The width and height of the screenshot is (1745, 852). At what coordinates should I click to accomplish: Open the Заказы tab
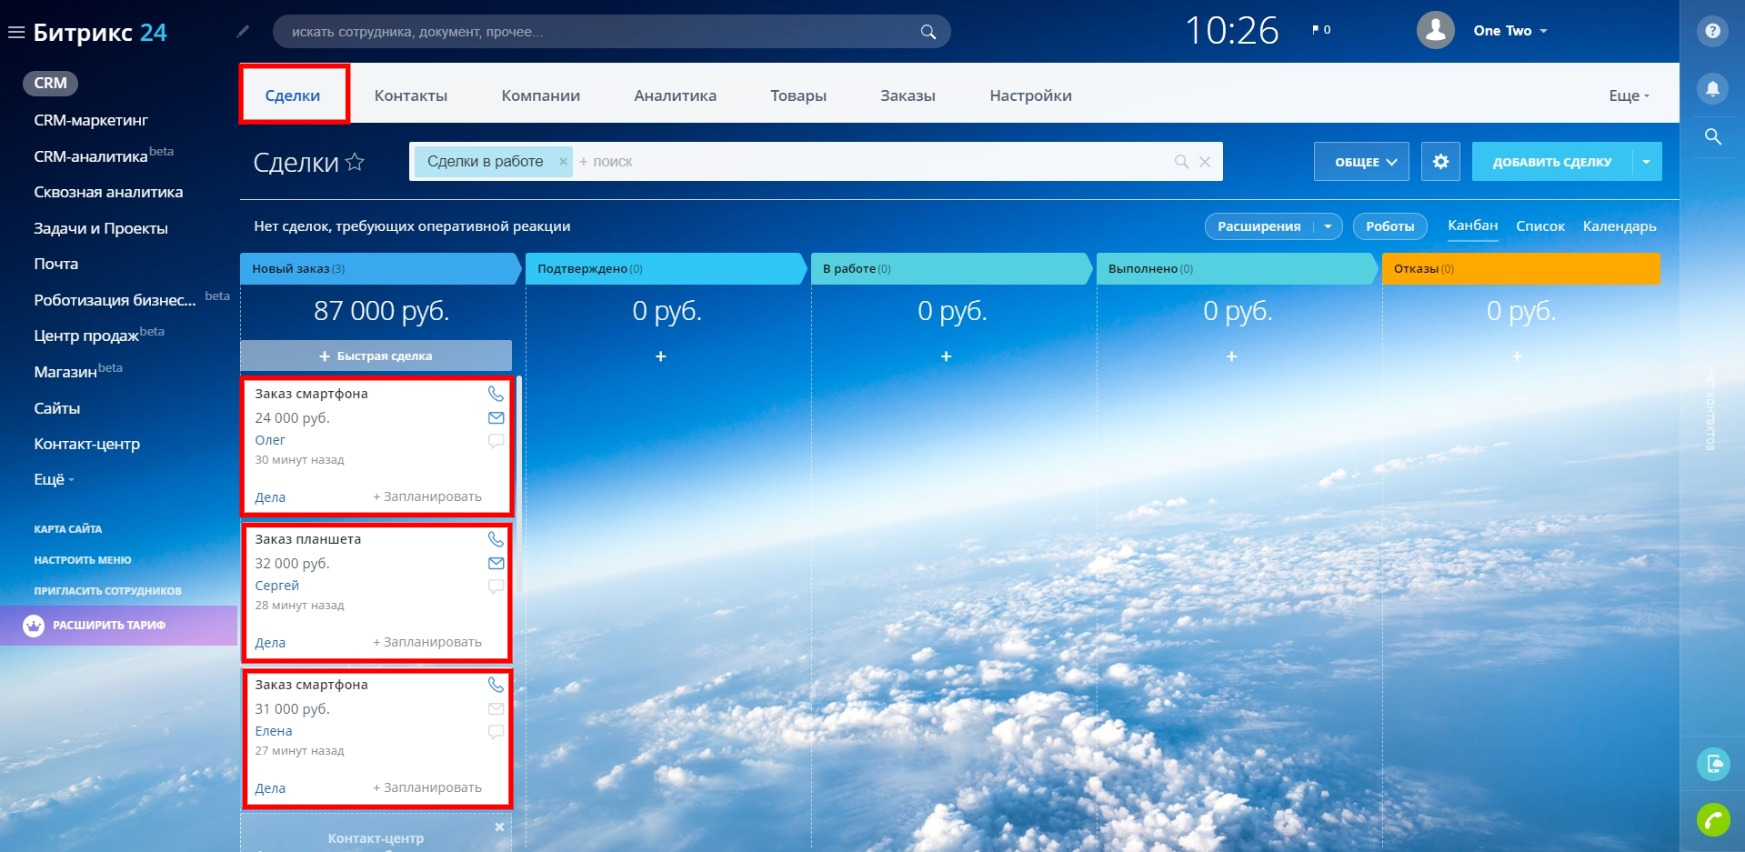(908, 95)
